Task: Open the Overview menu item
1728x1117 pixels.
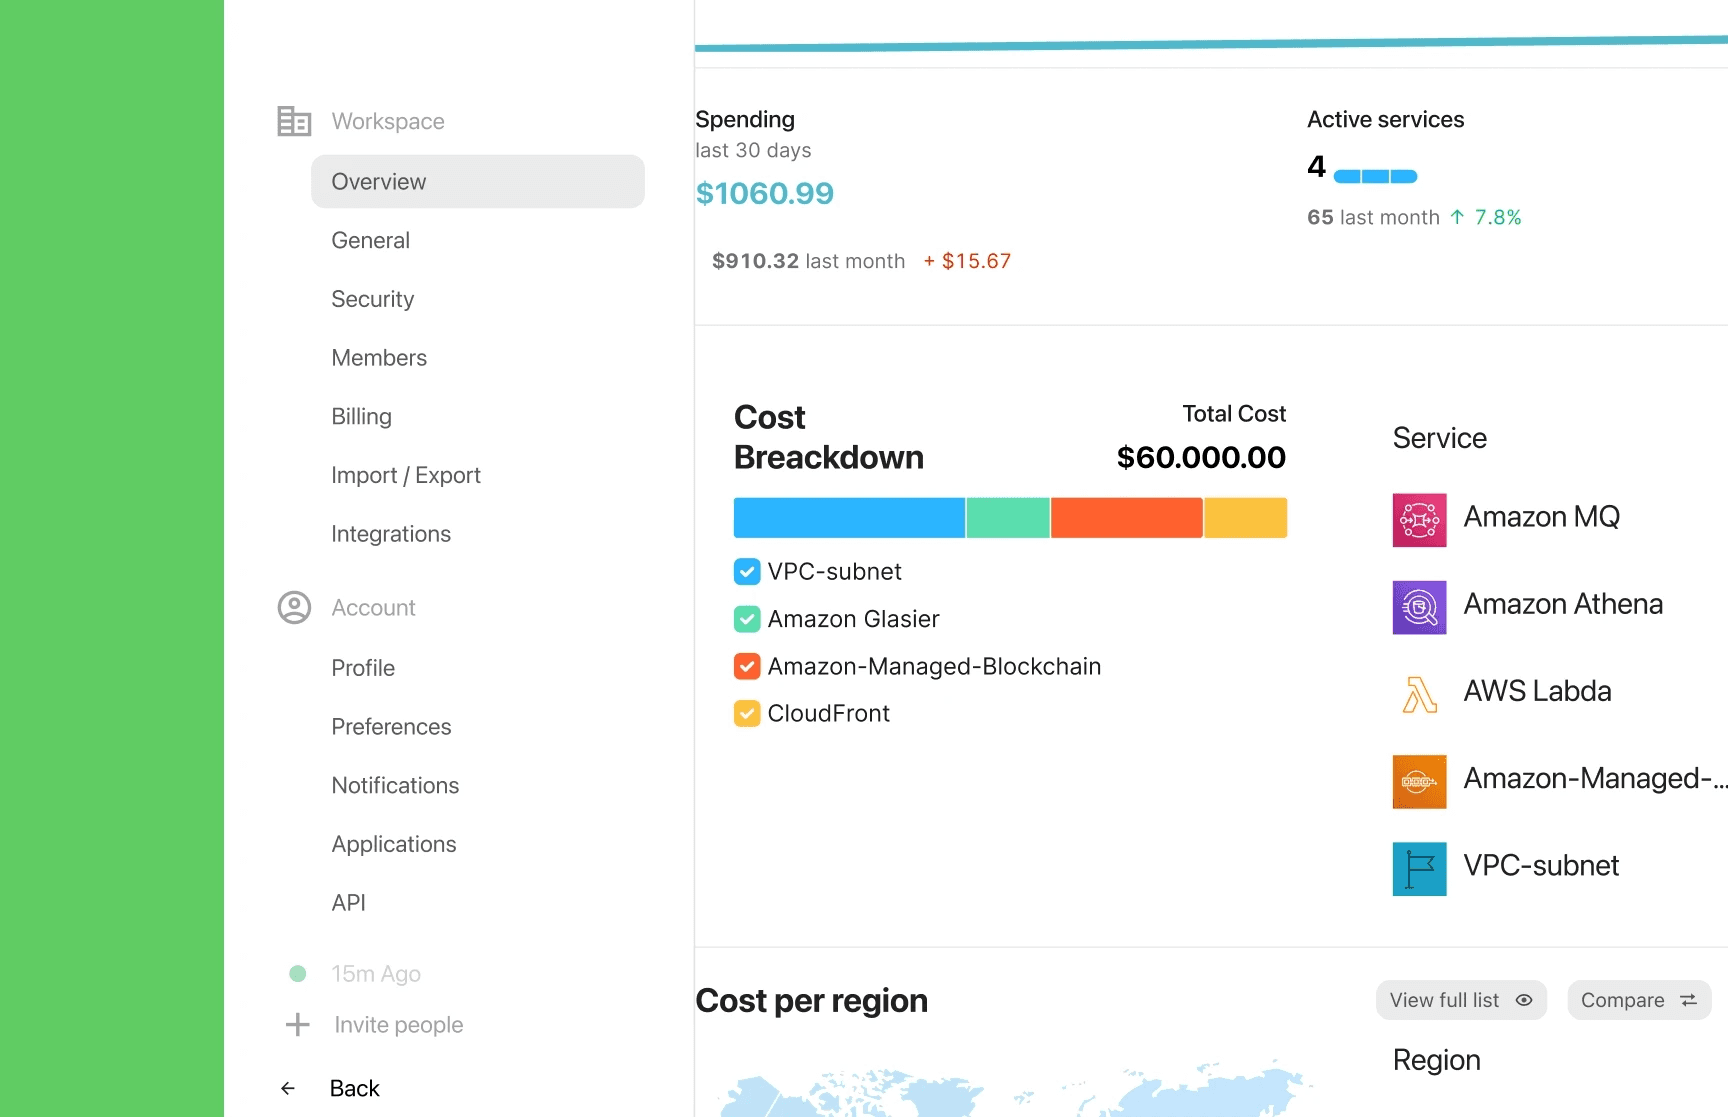Action: [x=477, y=181]
